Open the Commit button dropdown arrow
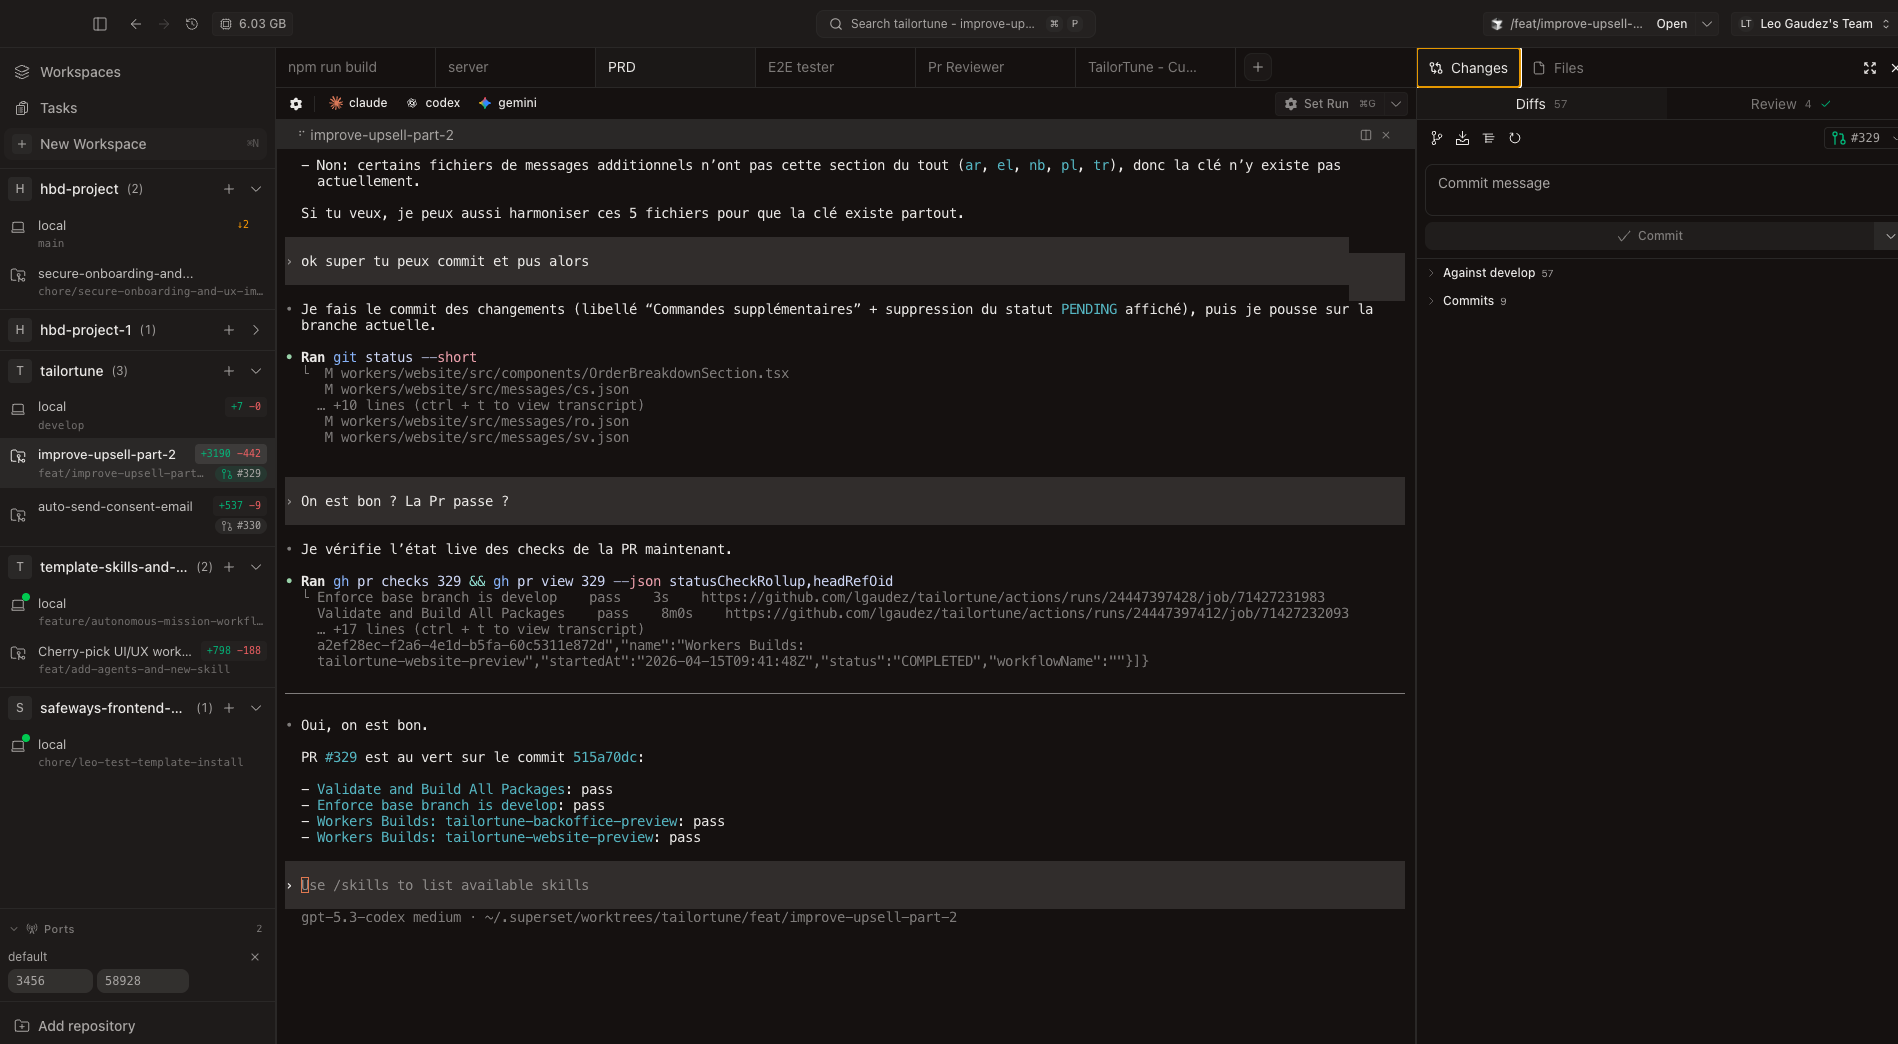Viewport: 1898px width, 1044px height. click(1888, 236)
